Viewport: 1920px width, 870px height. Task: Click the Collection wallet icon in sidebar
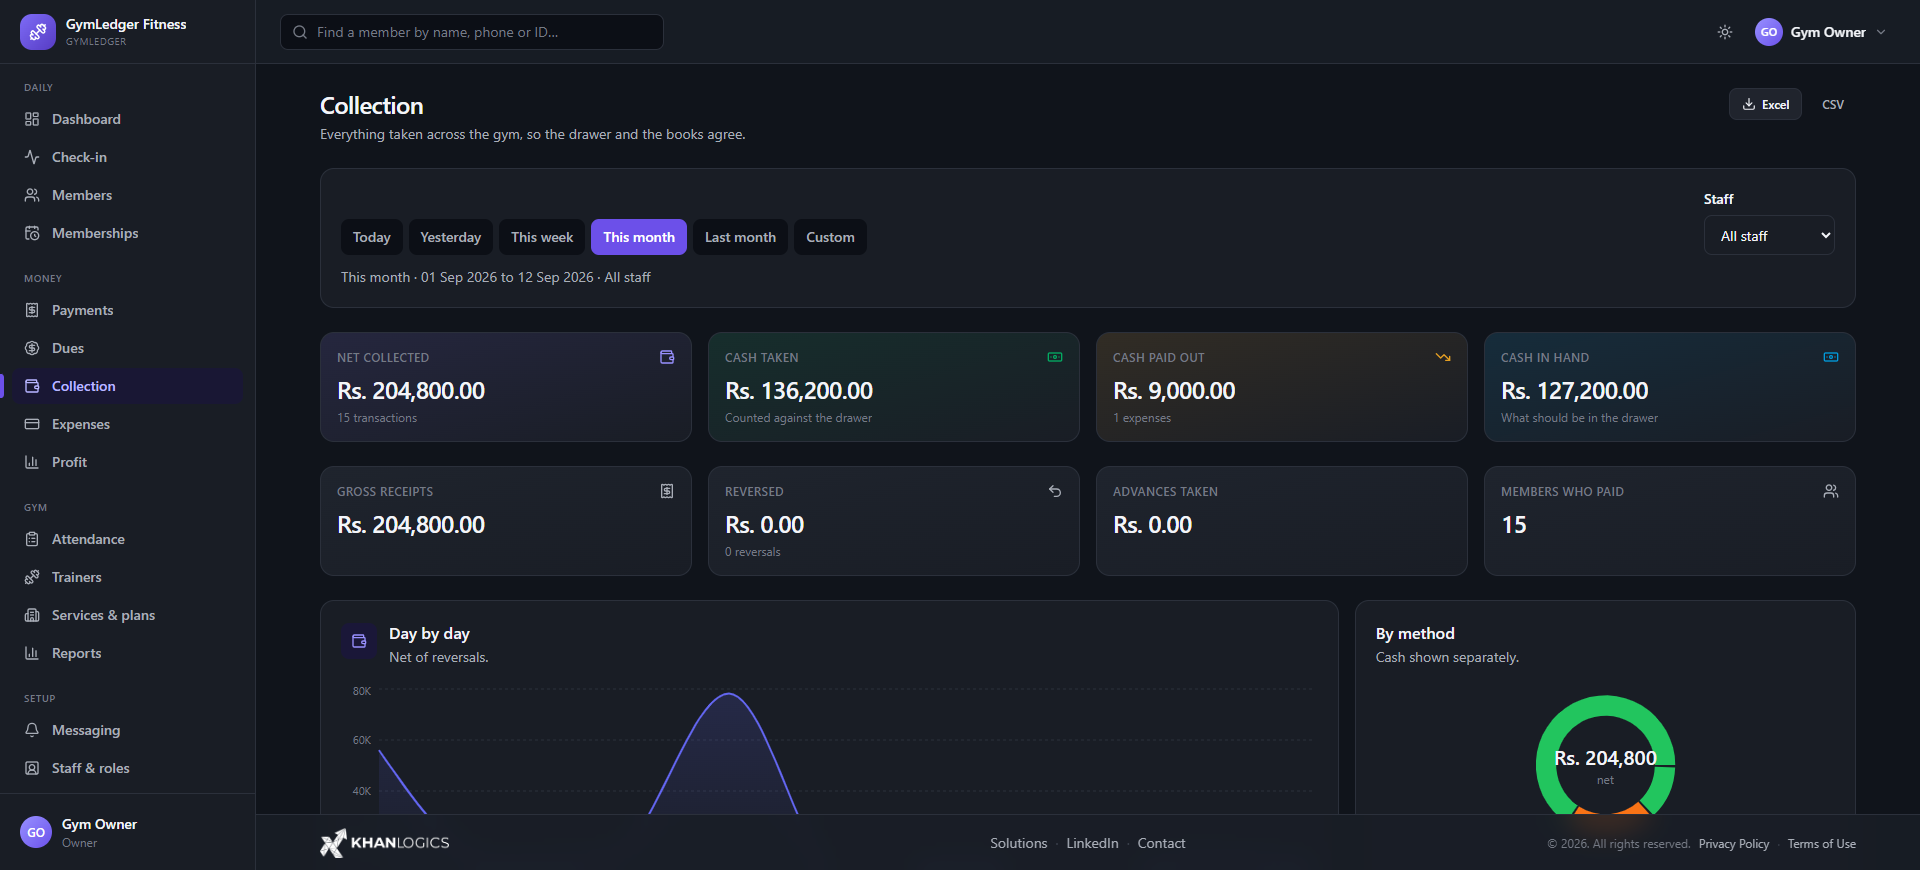(x=32, y=386)
